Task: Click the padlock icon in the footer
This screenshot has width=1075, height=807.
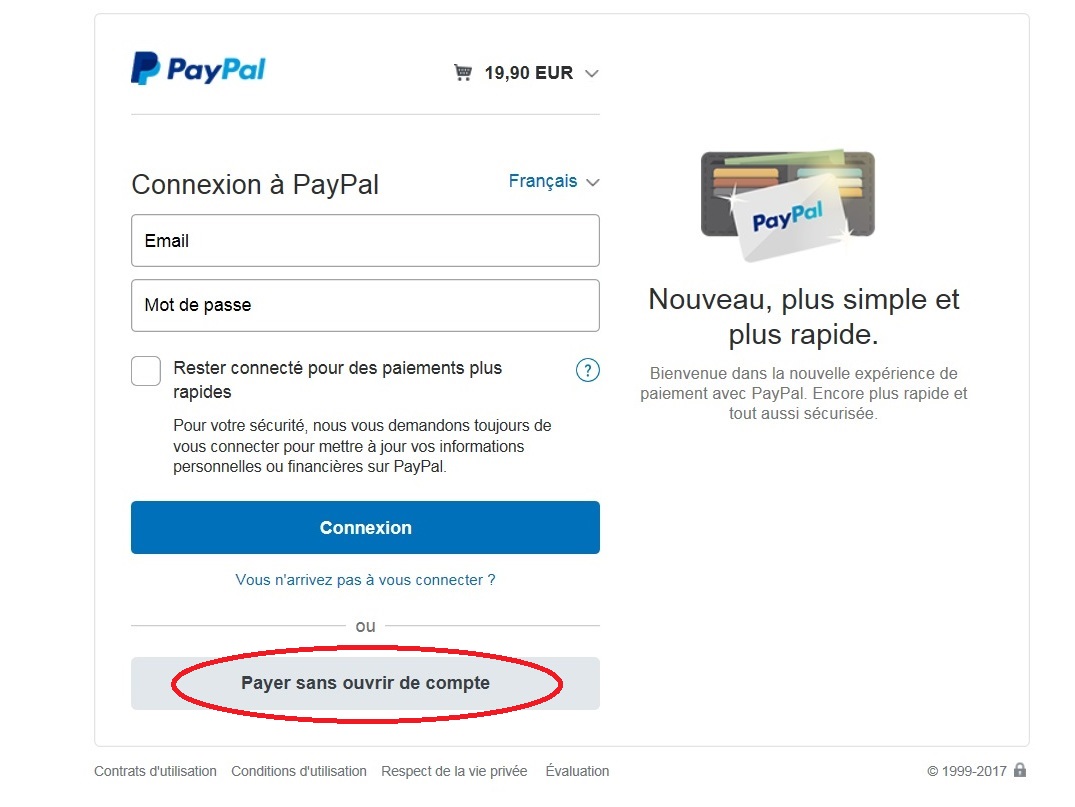Action: (x=1019, y=770)
